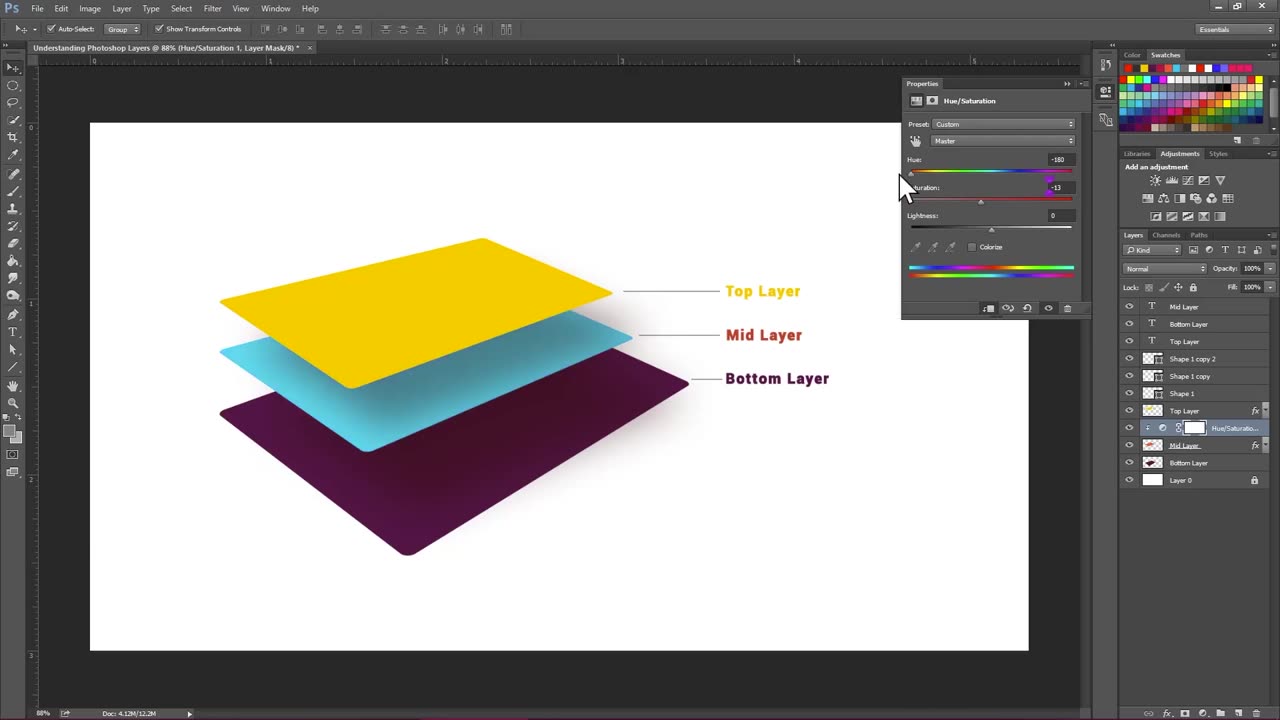1280x720 pixels.
Task: Open the Opacity dropdown arrow
Action: [x=1270, y=269]
